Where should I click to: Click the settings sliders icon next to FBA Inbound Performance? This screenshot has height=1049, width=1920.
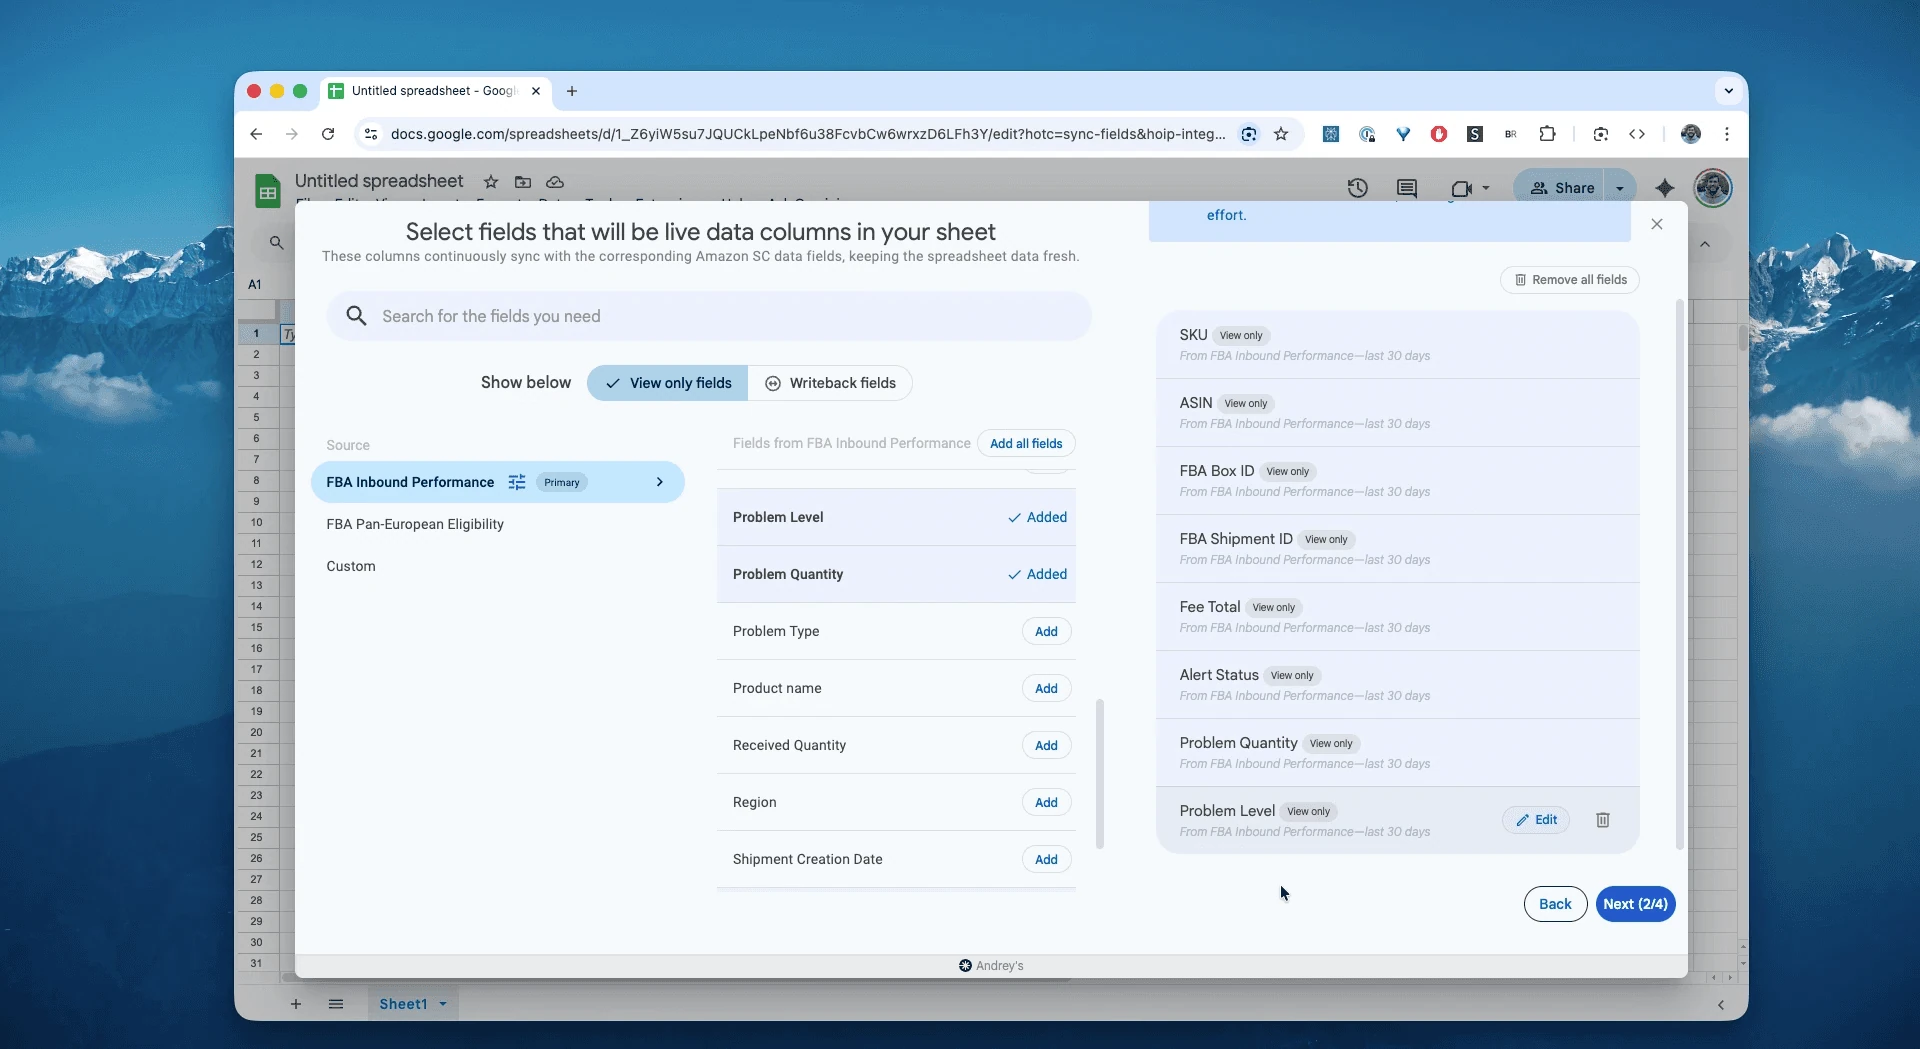pos(516,482)
